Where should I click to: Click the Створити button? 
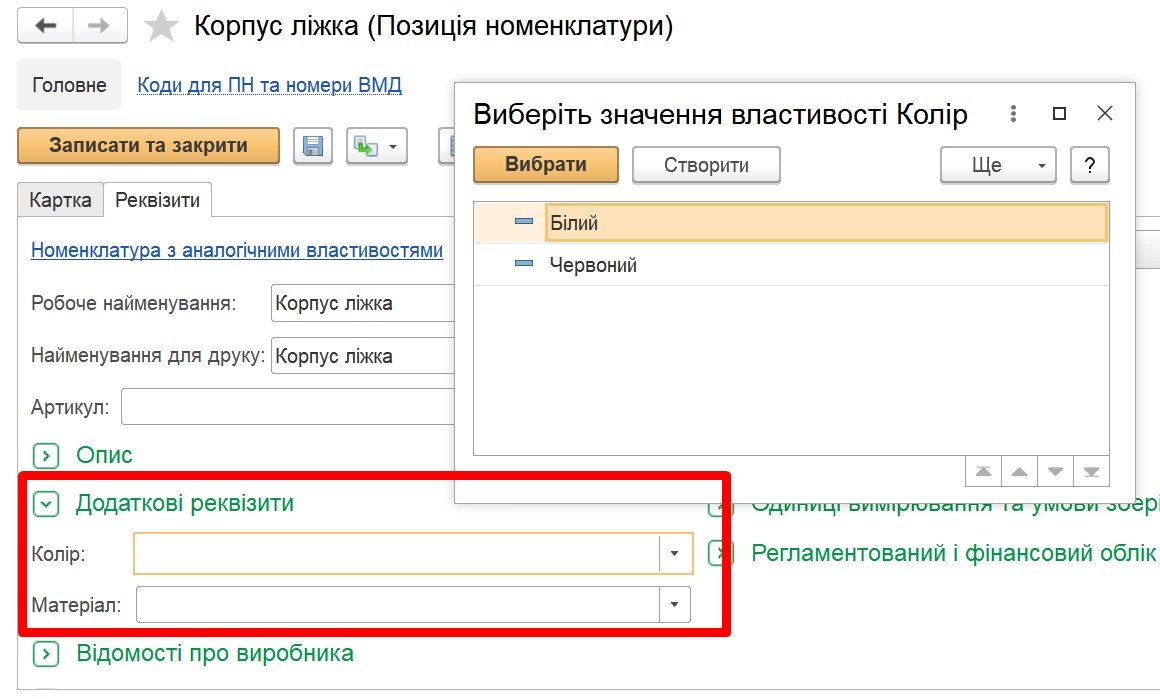[x=706, y=165]
